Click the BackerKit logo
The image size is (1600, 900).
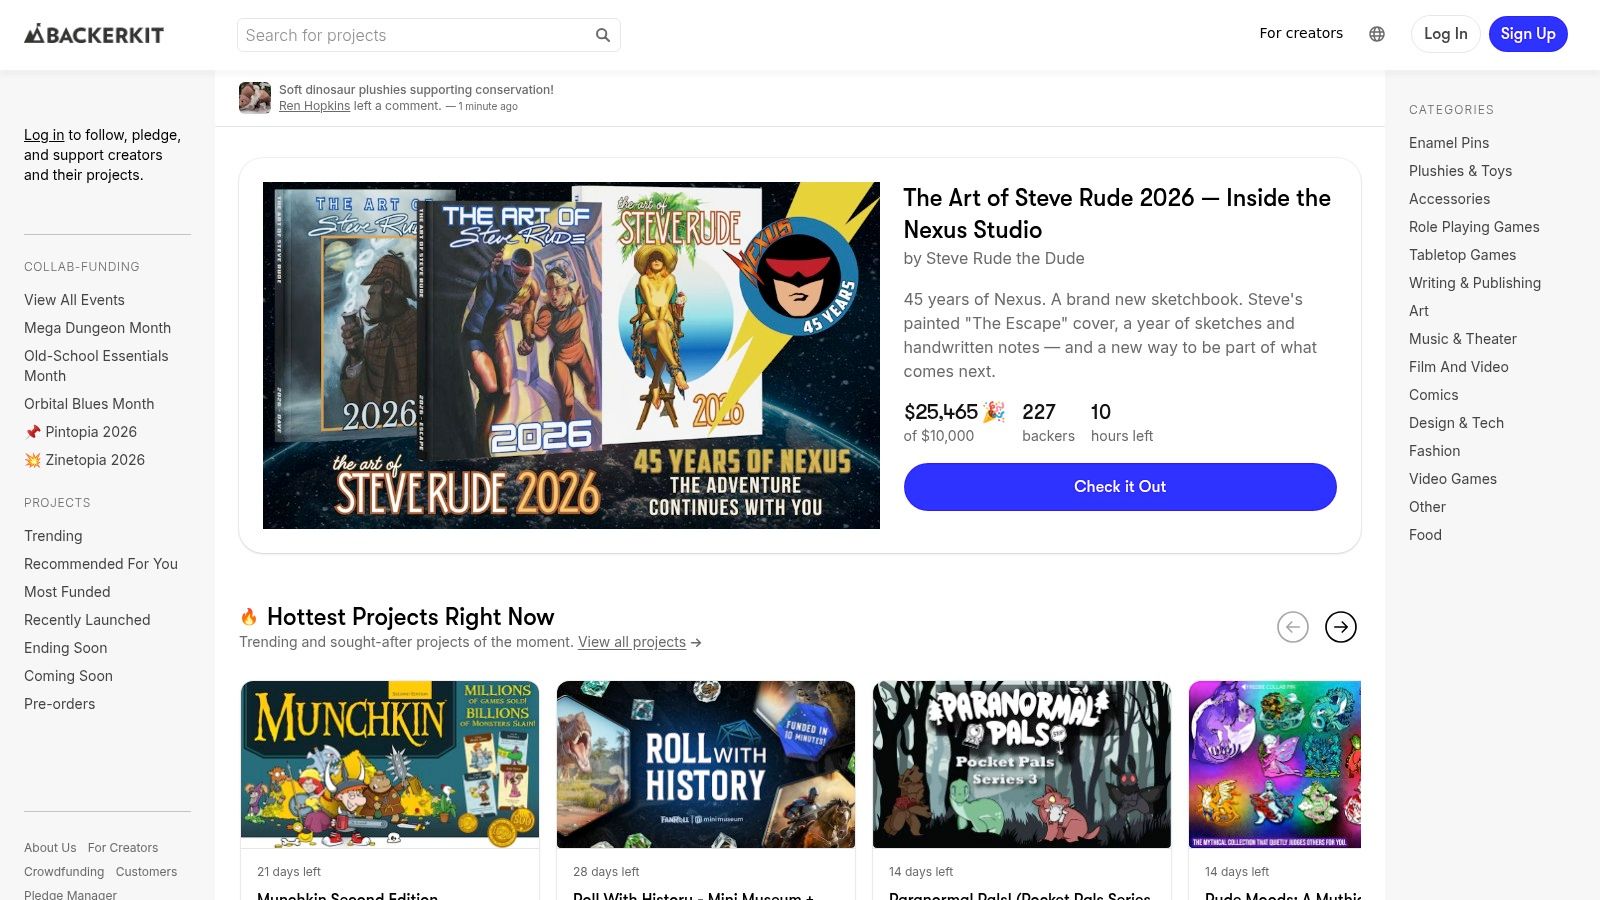94,35
